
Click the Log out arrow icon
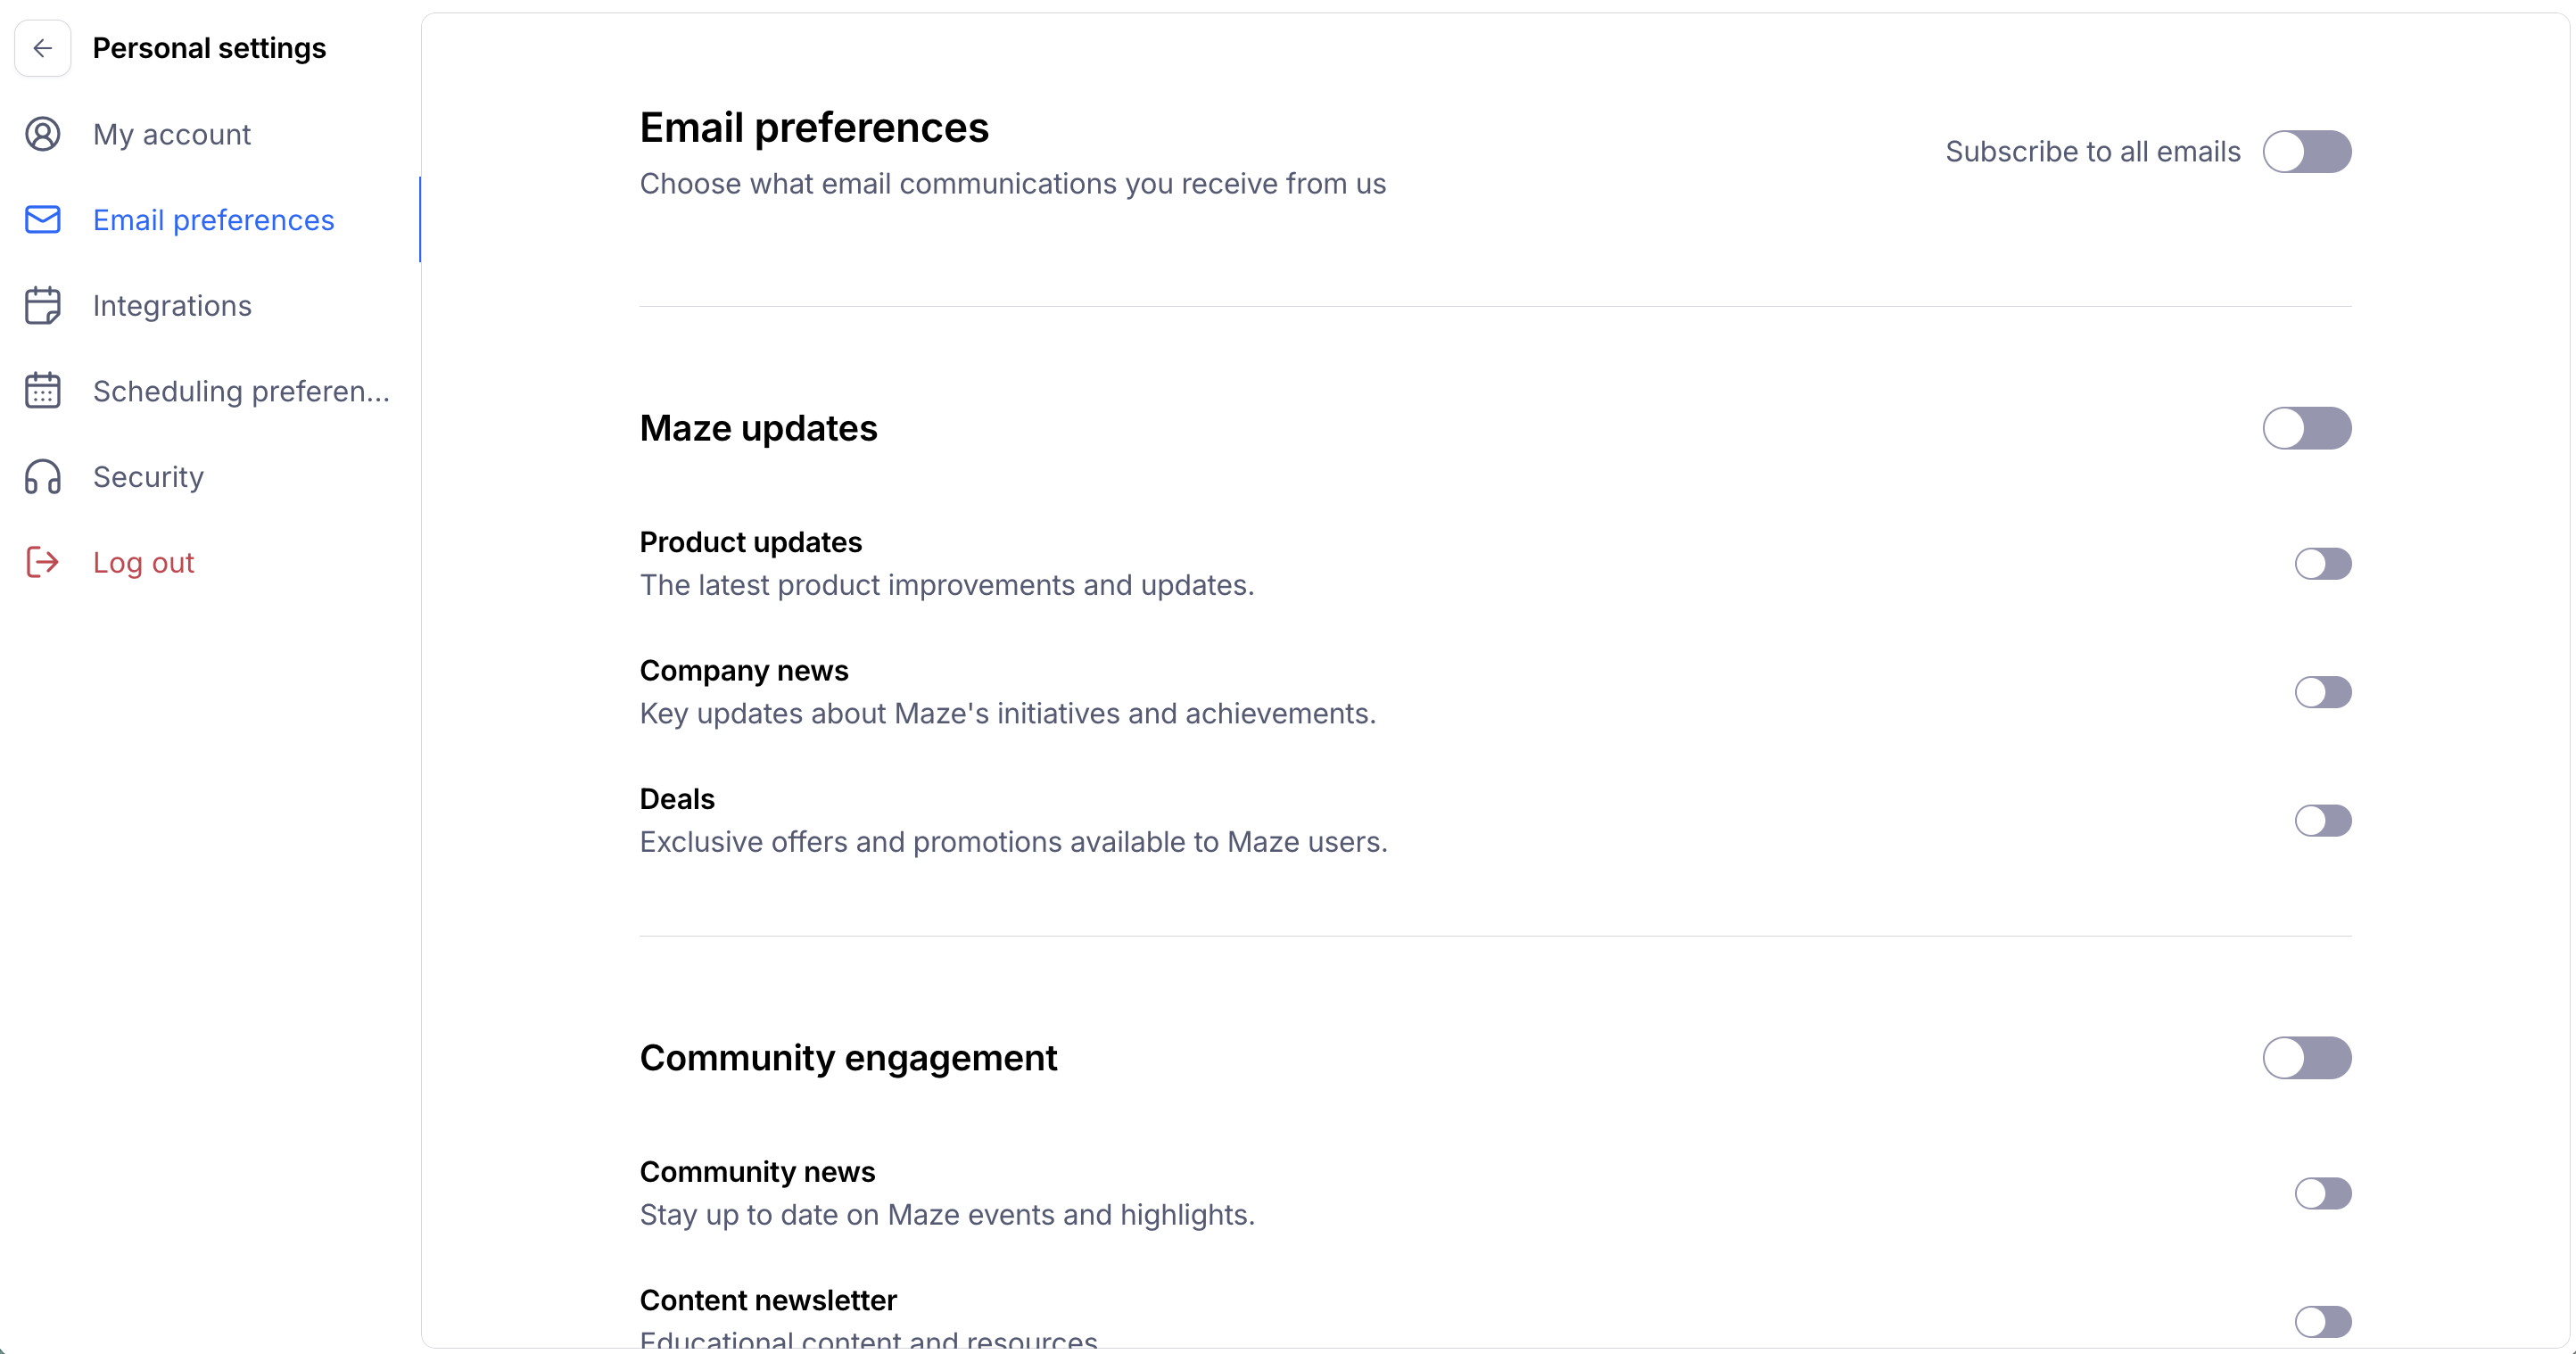coord(43,563)
